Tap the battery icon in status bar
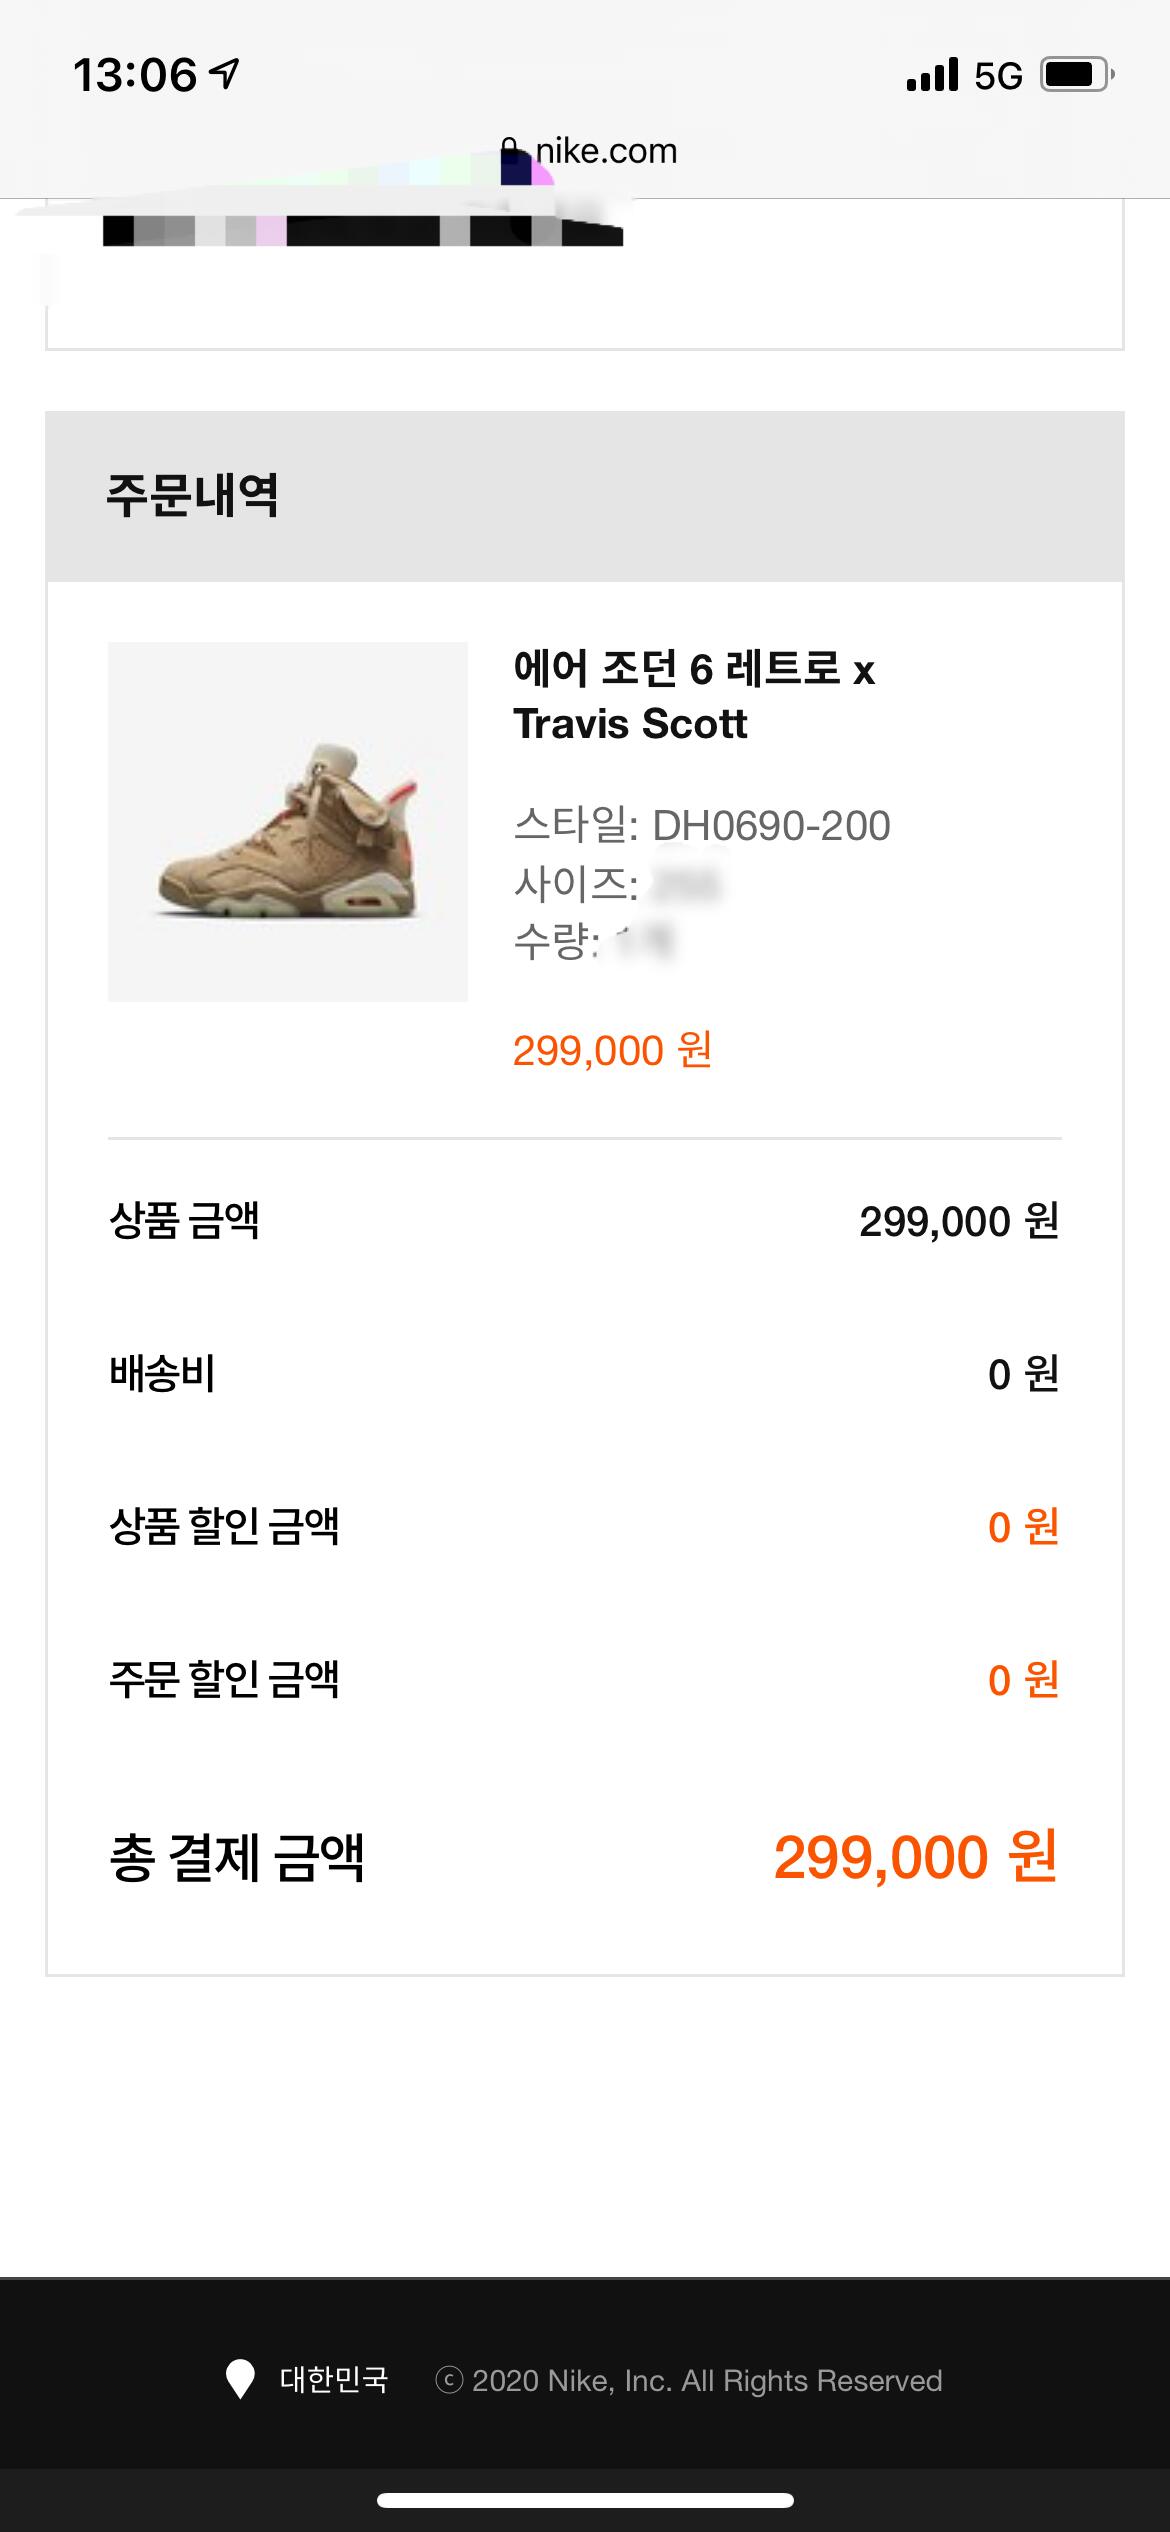Screen dimensions: 1170x2532 1077,75
